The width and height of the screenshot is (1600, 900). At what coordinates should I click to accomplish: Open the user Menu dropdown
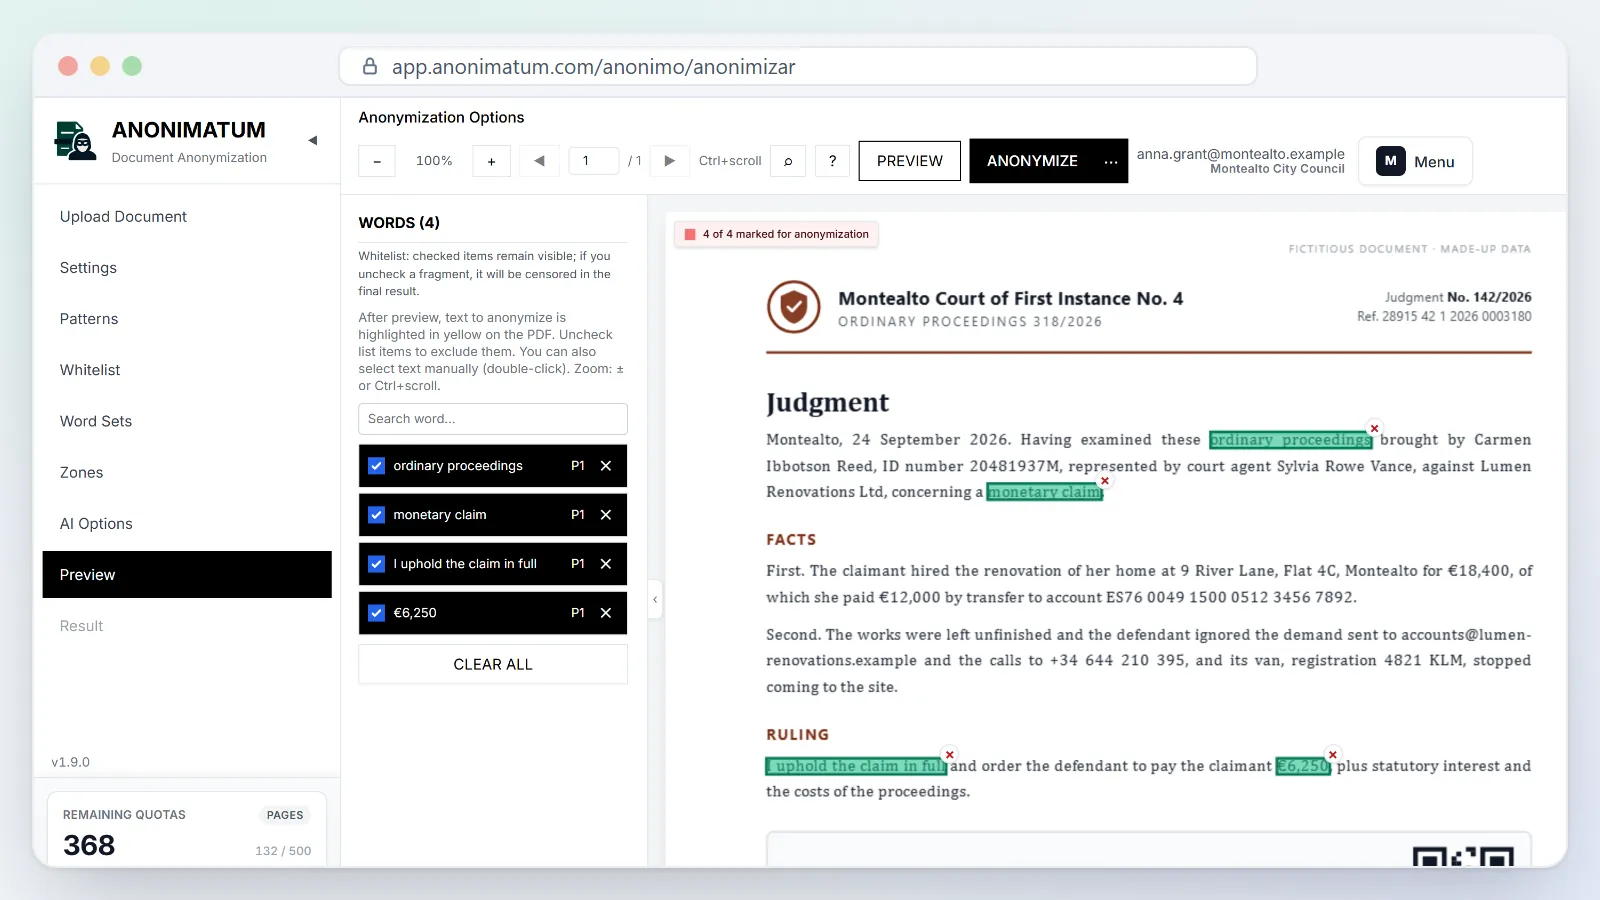(1415, 161)
